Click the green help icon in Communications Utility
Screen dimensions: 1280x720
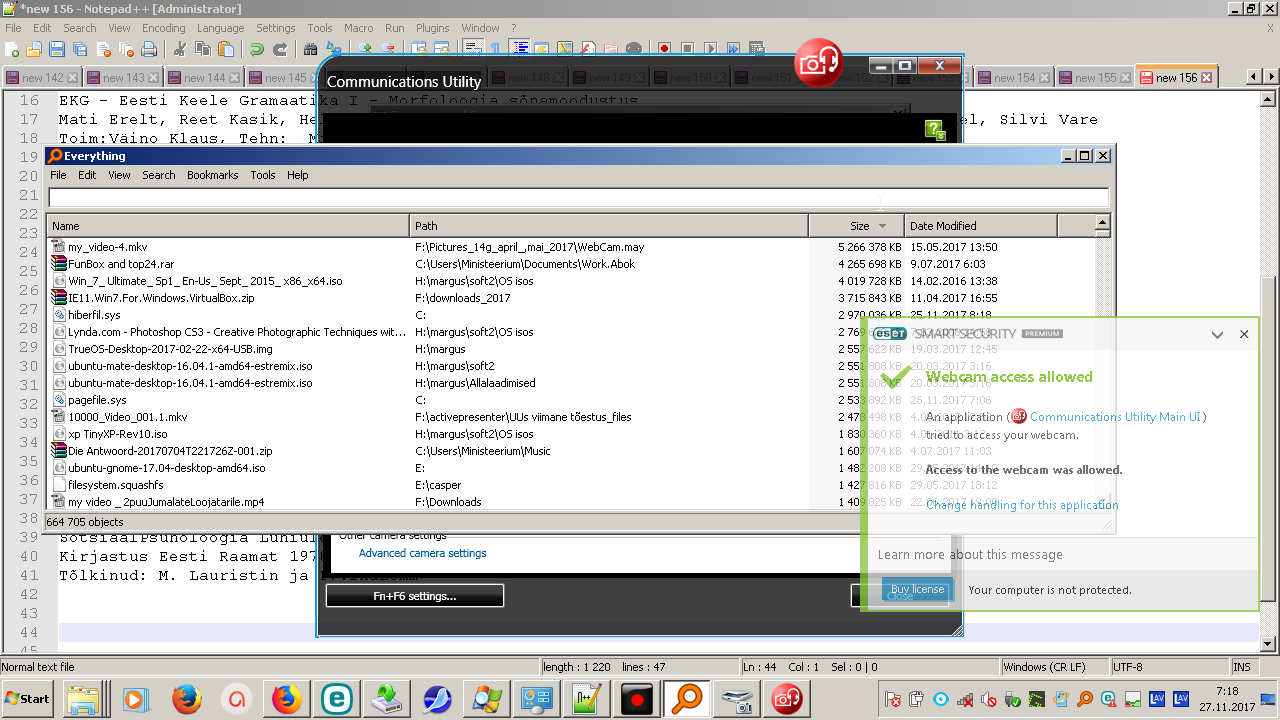pos(935,129)
